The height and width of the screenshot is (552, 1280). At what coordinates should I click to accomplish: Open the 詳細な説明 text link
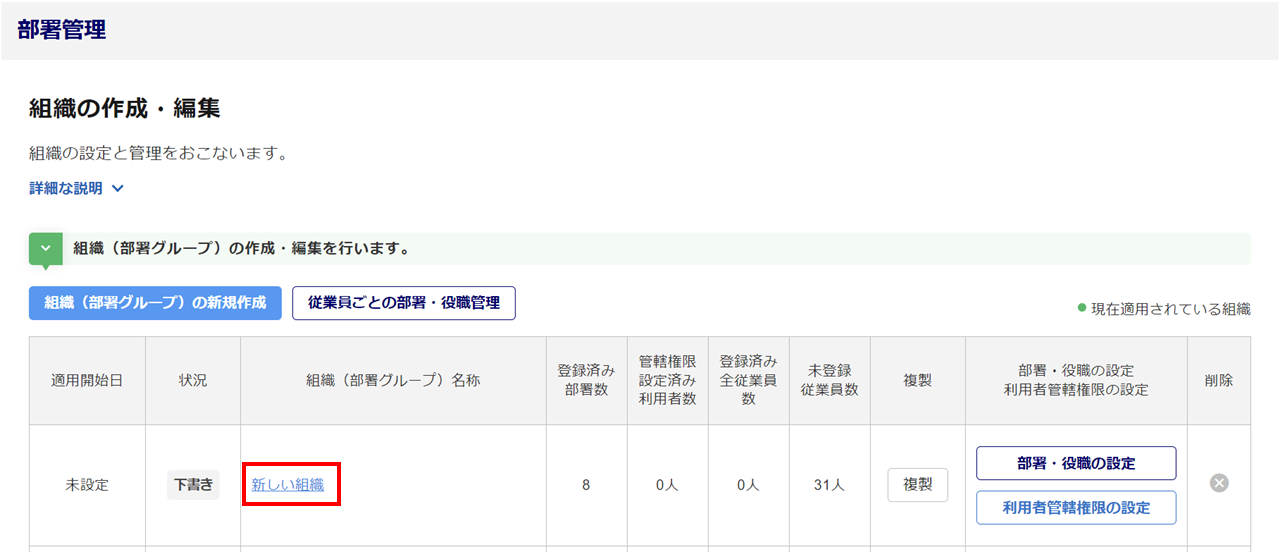click(66, 188)
